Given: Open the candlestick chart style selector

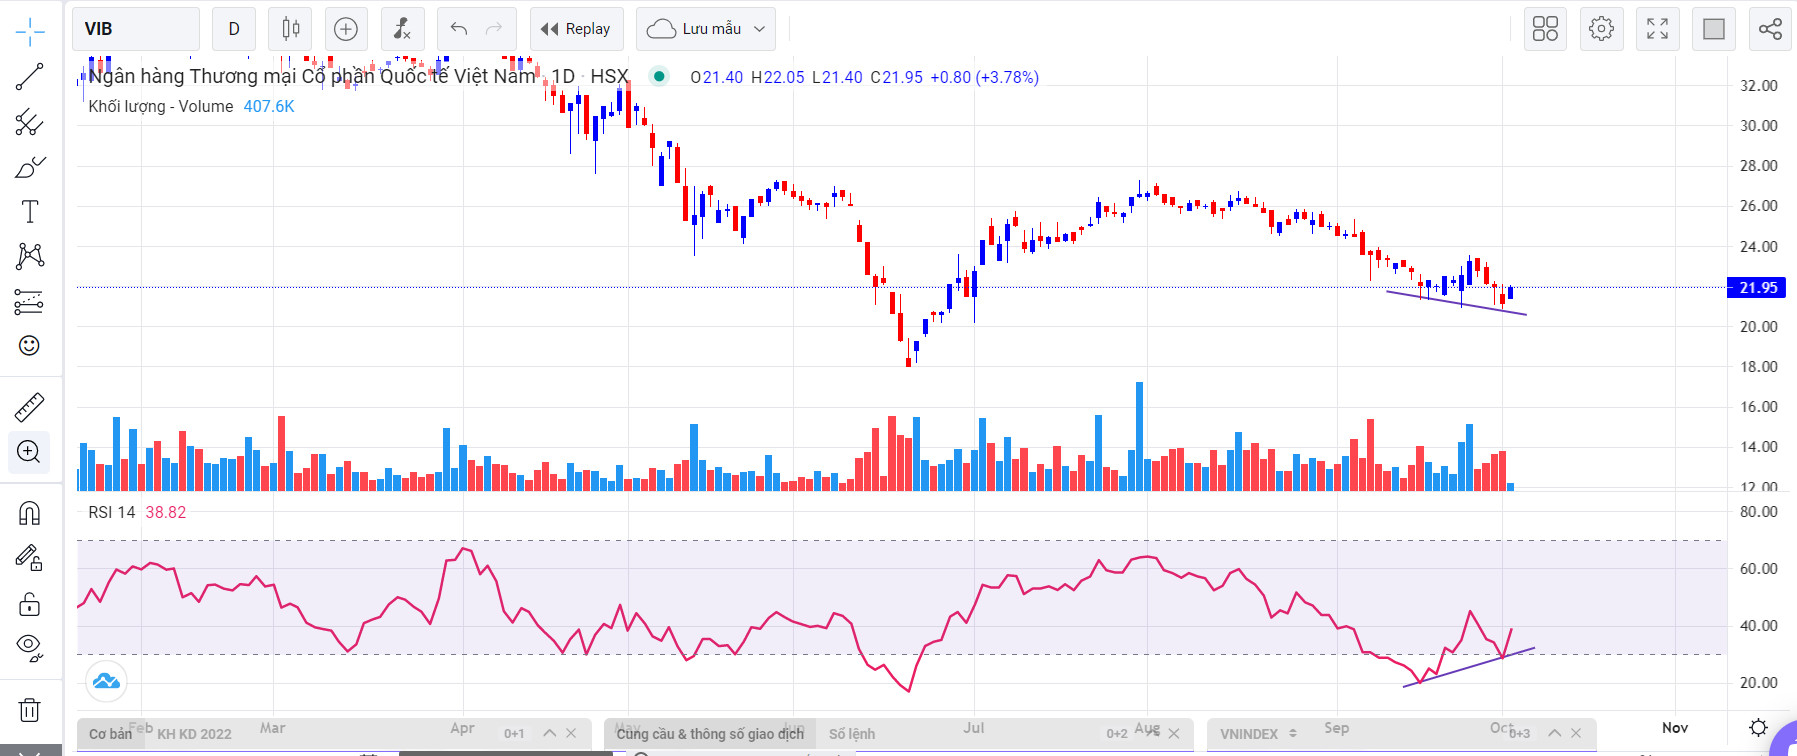Looking at the screenshot, I should tap(291, 29).
